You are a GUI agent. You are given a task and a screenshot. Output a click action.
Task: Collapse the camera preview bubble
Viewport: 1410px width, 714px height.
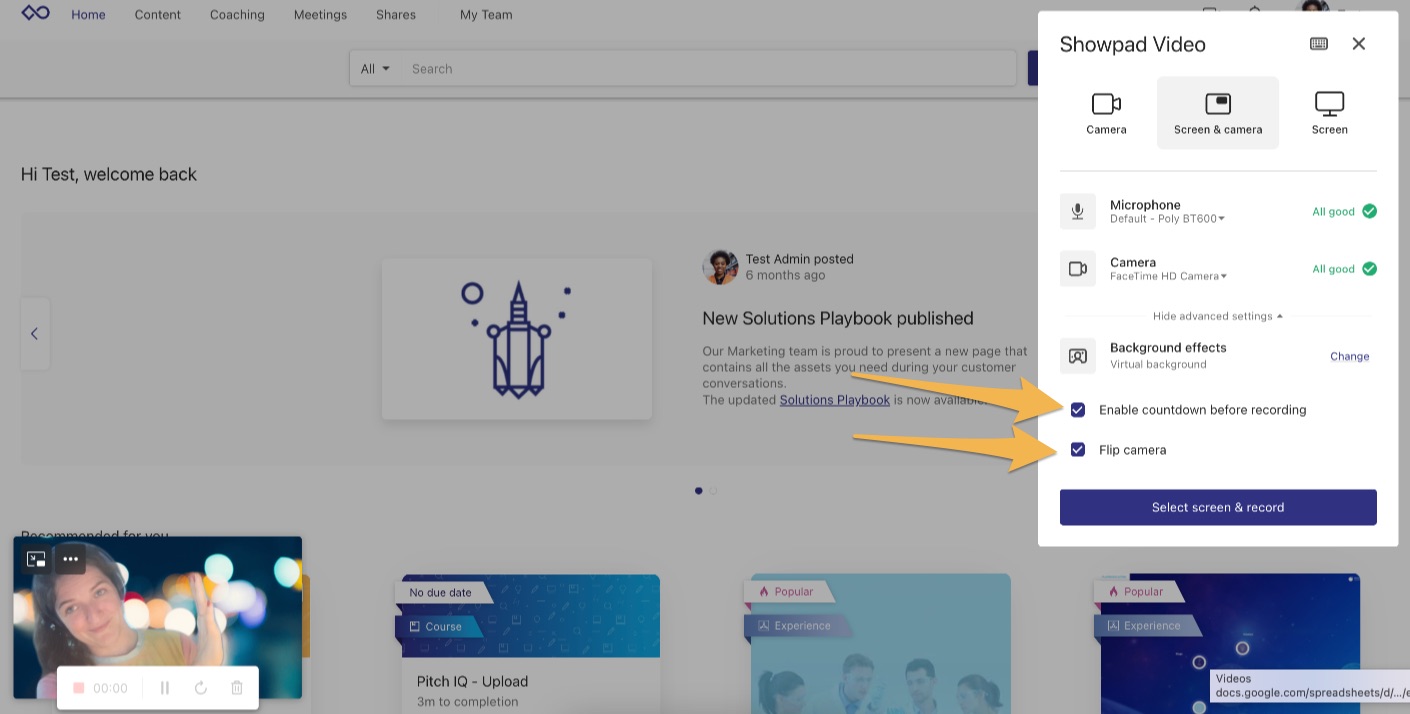coord(36,559)
